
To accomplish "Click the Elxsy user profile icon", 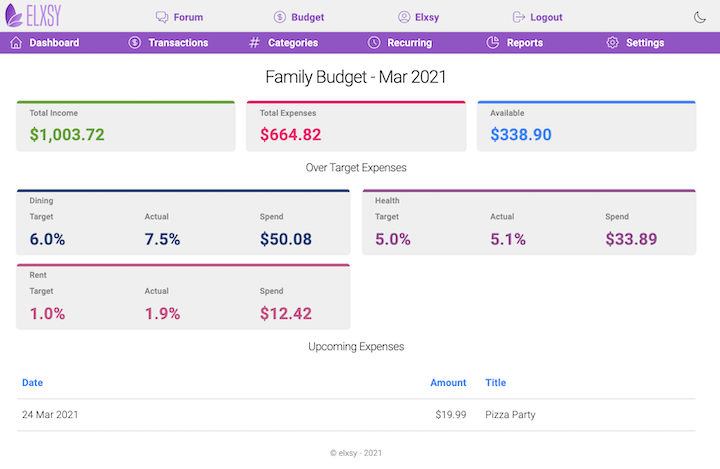I will [404, 17].
